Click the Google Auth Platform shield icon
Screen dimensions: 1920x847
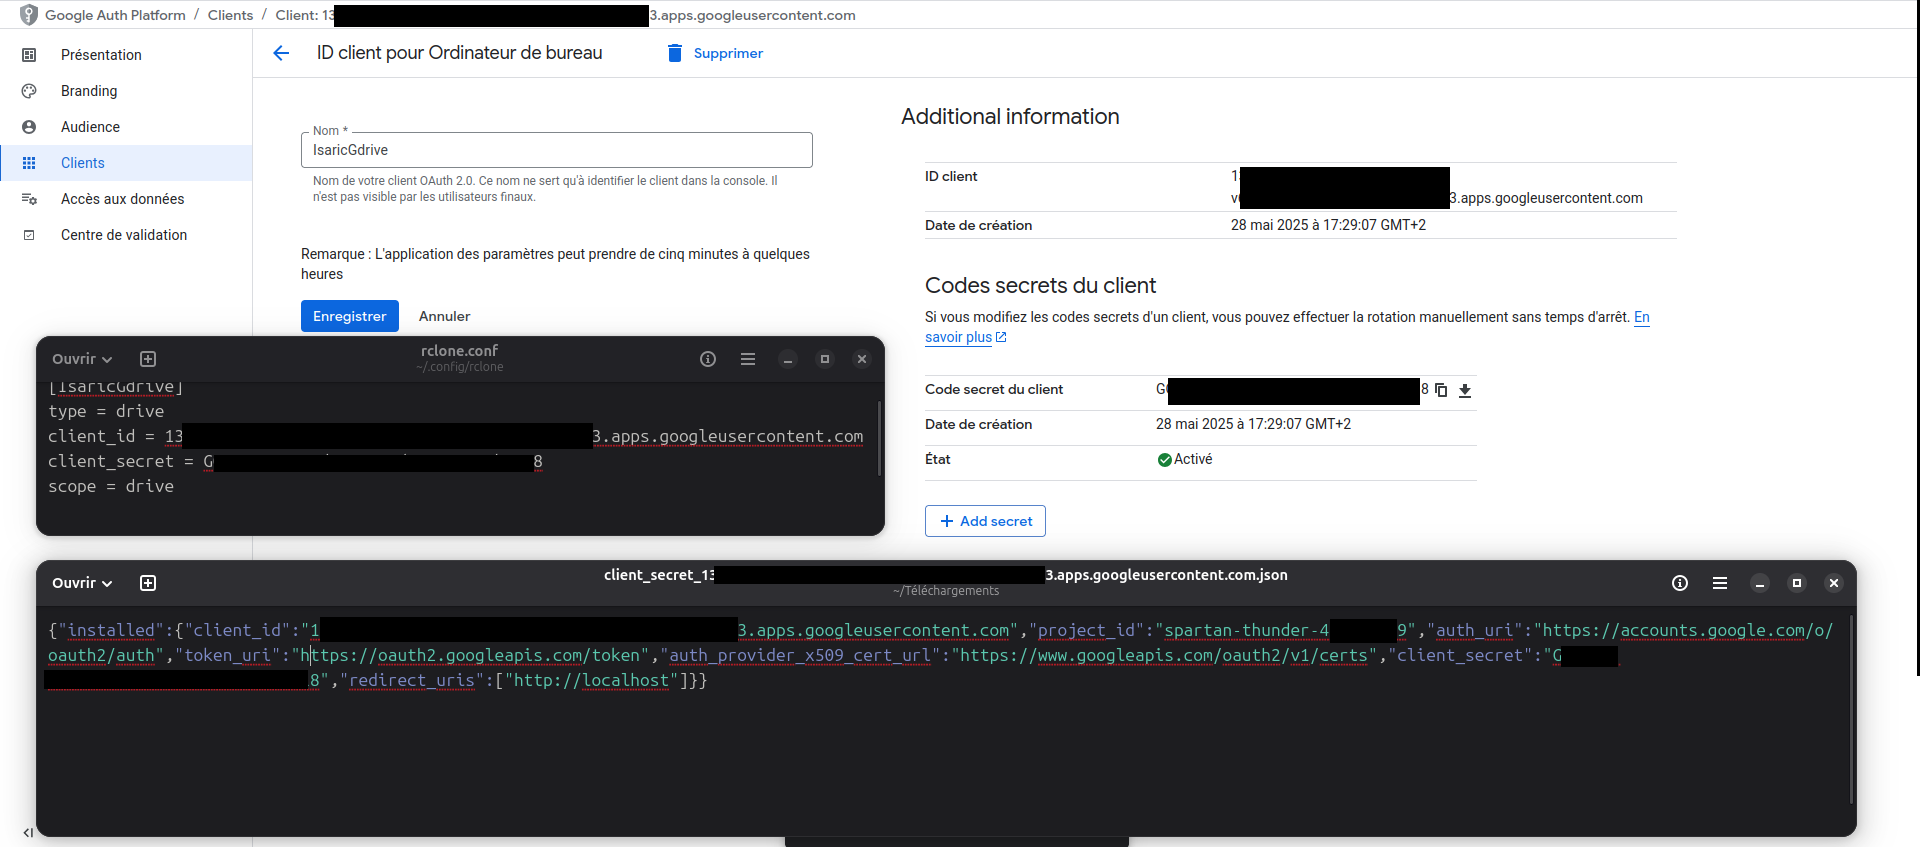pyautogui.click(x=29, y=15)
